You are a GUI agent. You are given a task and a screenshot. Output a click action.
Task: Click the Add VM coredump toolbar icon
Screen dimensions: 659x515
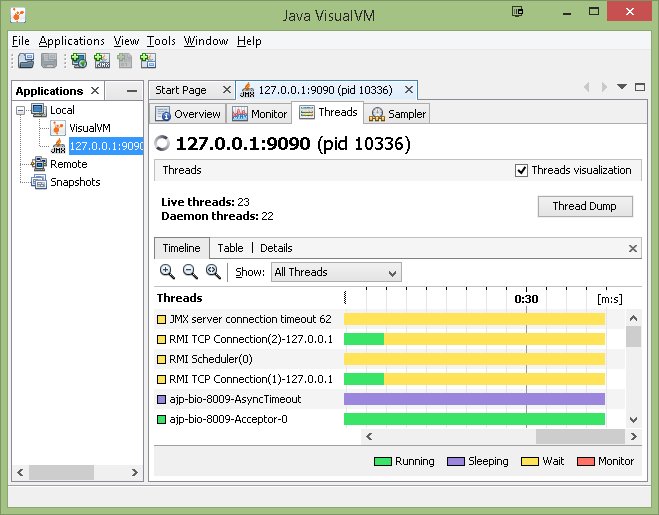(x=124, y=61)
